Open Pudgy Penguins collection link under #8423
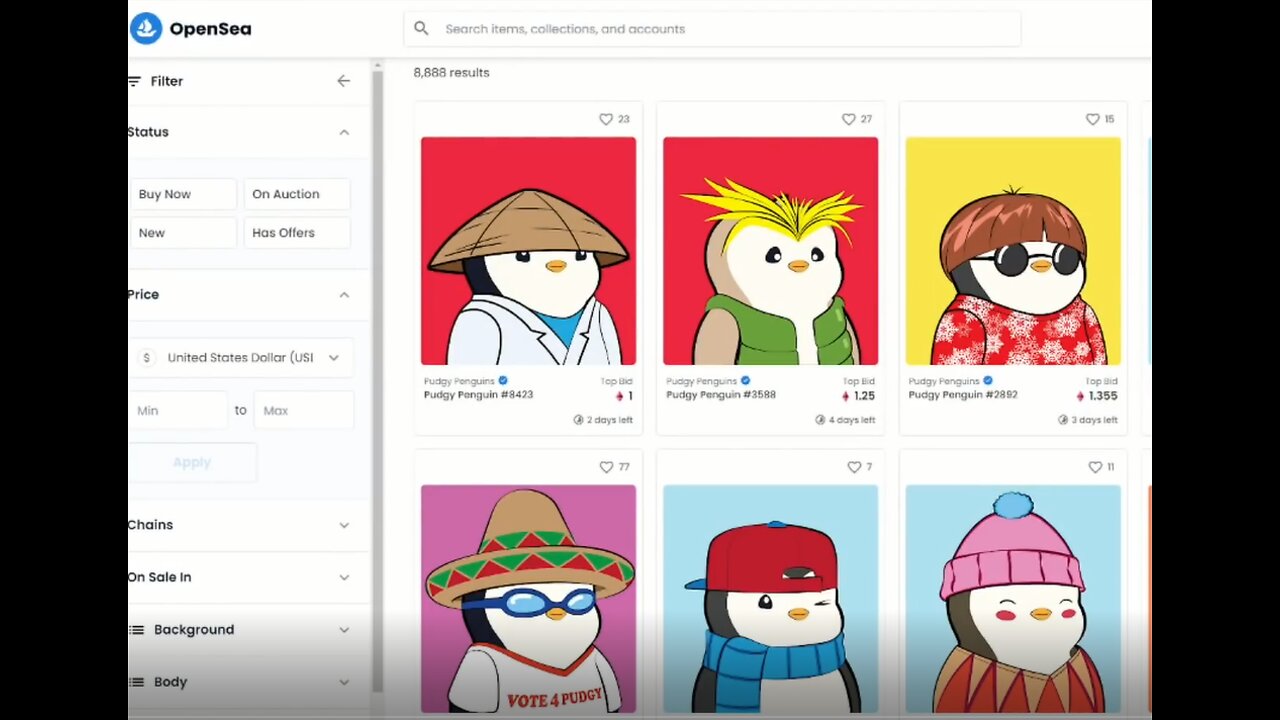 pyautogui.click(x=459, y=381)
